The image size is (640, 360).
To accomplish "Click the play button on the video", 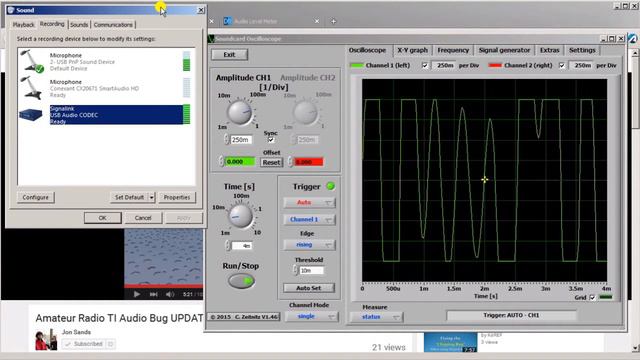I will [x=137, y=294].
